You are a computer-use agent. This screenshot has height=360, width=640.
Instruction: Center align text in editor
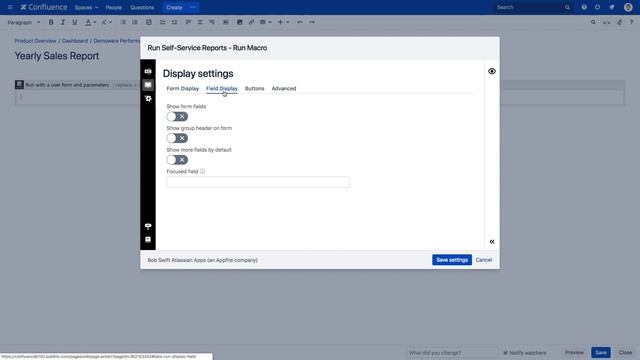pyautogui.click(x=200, y=22)
